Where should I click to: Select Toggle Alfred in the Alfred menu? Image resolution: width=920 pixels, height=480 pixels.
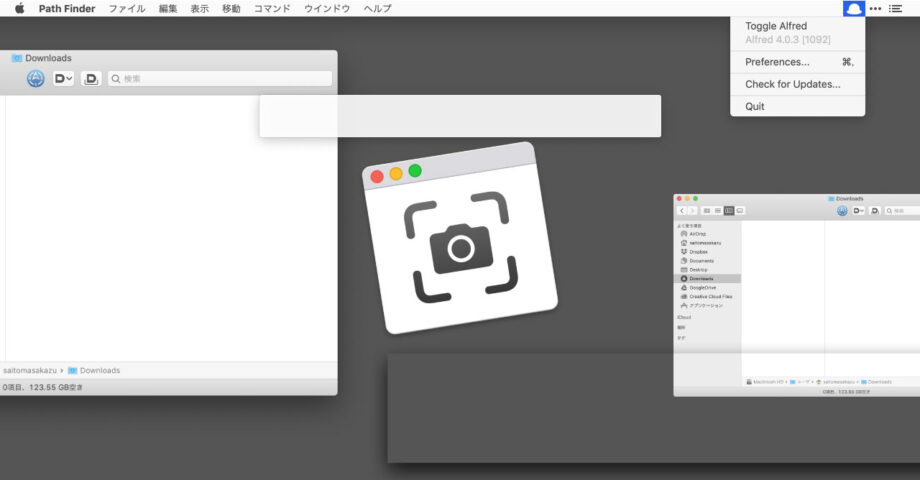coord(776,26)
